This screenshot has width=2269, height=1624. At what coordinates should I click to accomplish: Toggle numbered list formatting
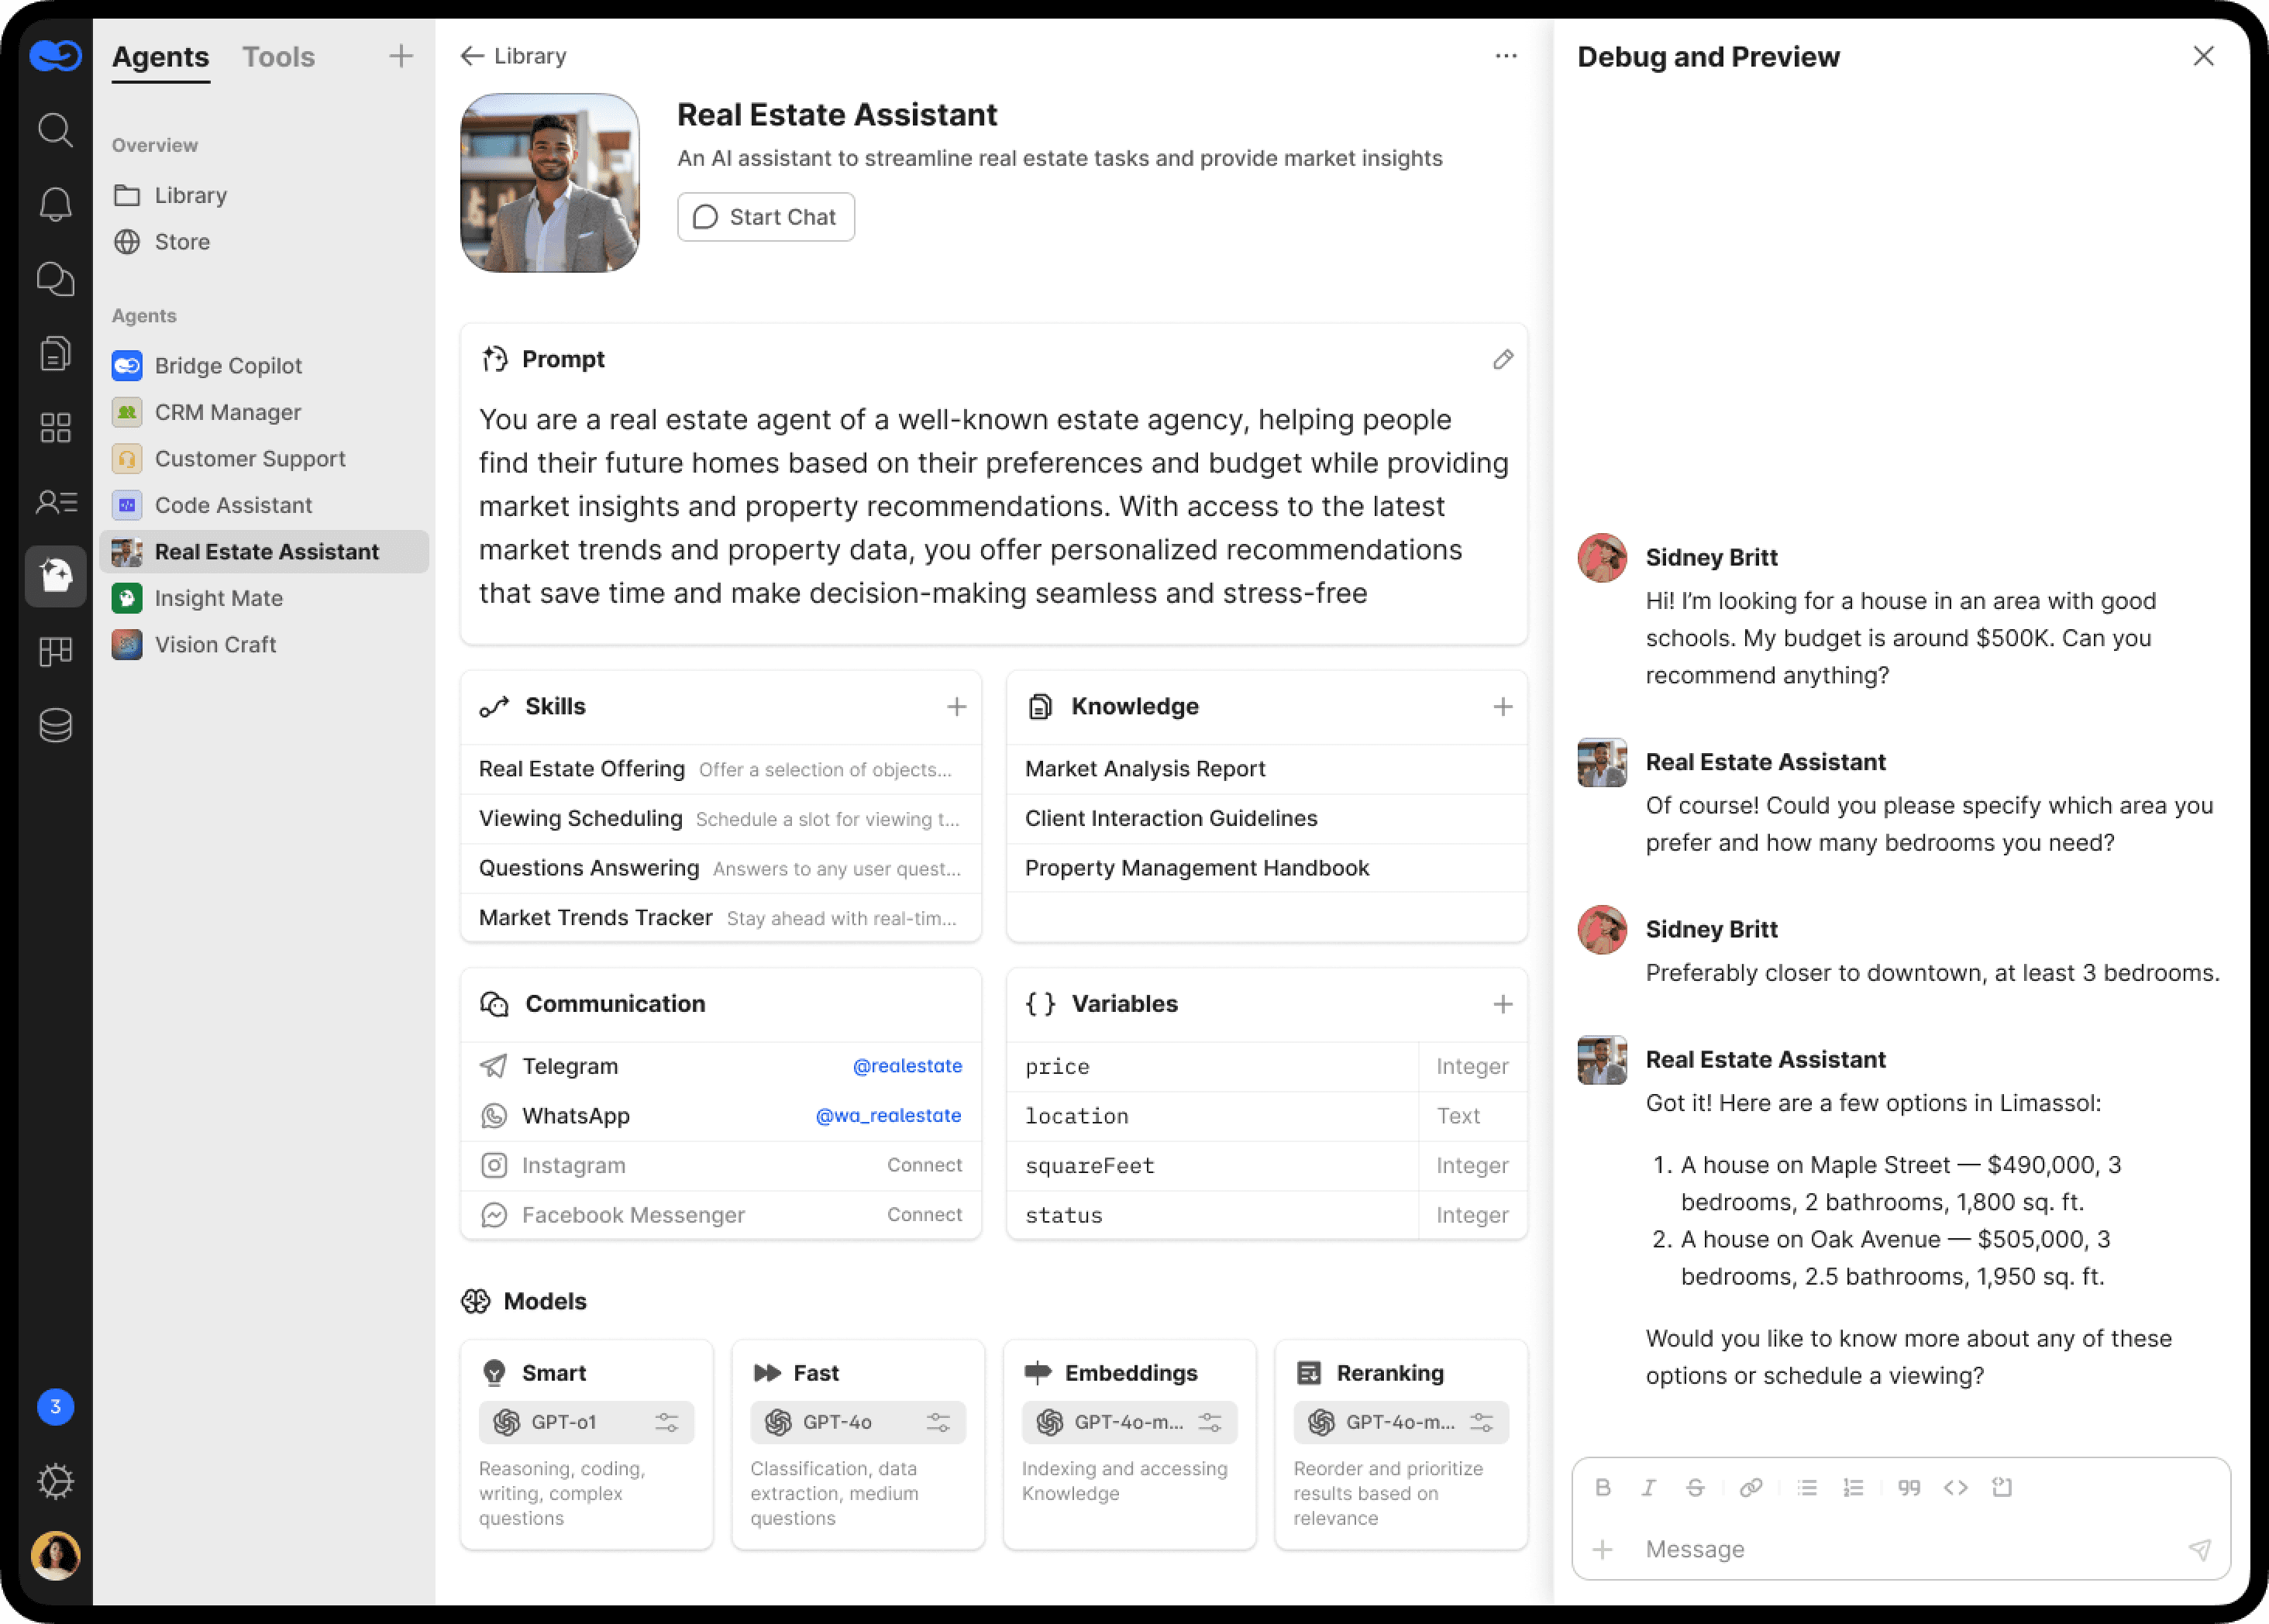1853,1487
